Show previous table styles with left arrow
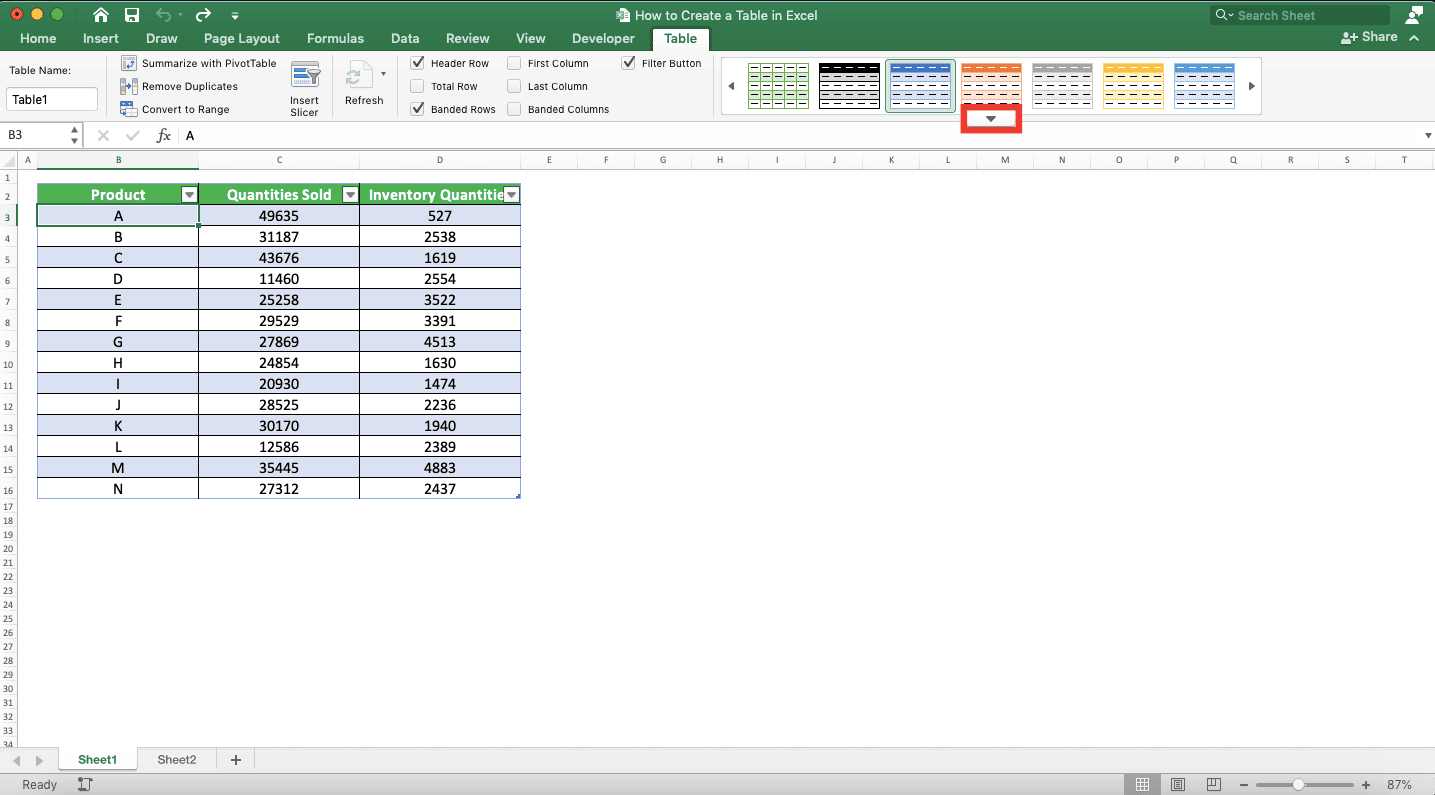The height and width of the screenshot is (795, 1435). click(731, 86)
